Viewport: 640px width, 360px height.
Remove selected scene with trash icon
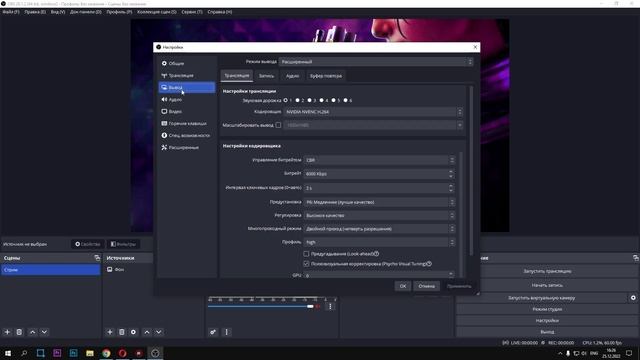(x=19, y=332)
